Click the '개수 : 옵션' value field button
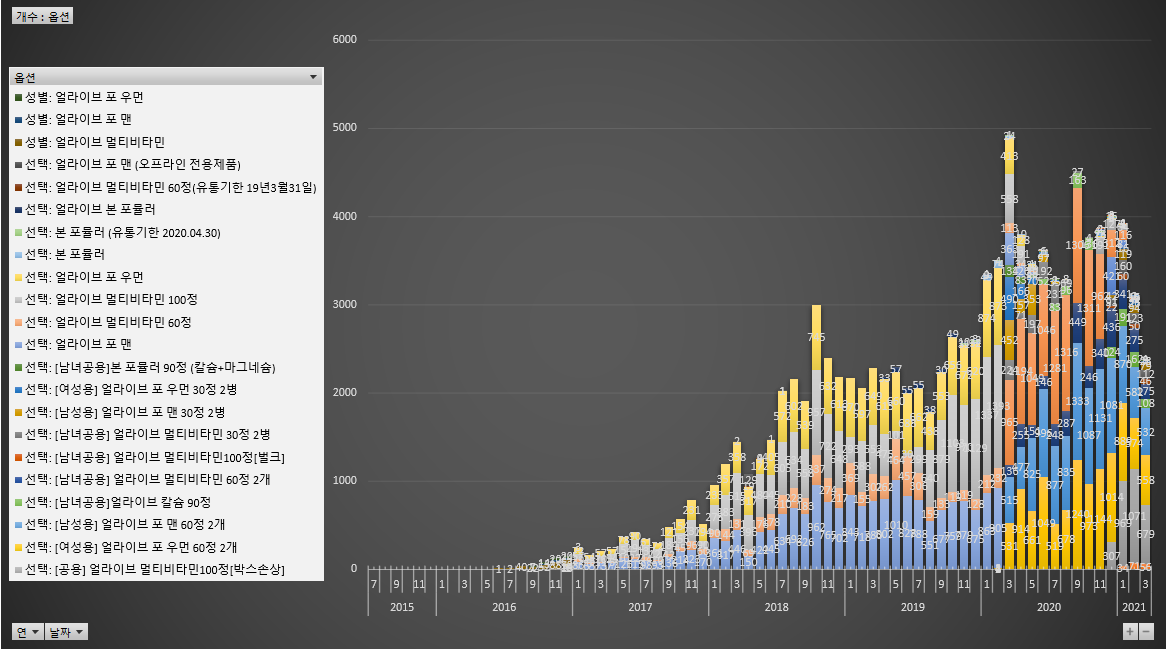Viewport: 1168px width, 650px height. 42,16
